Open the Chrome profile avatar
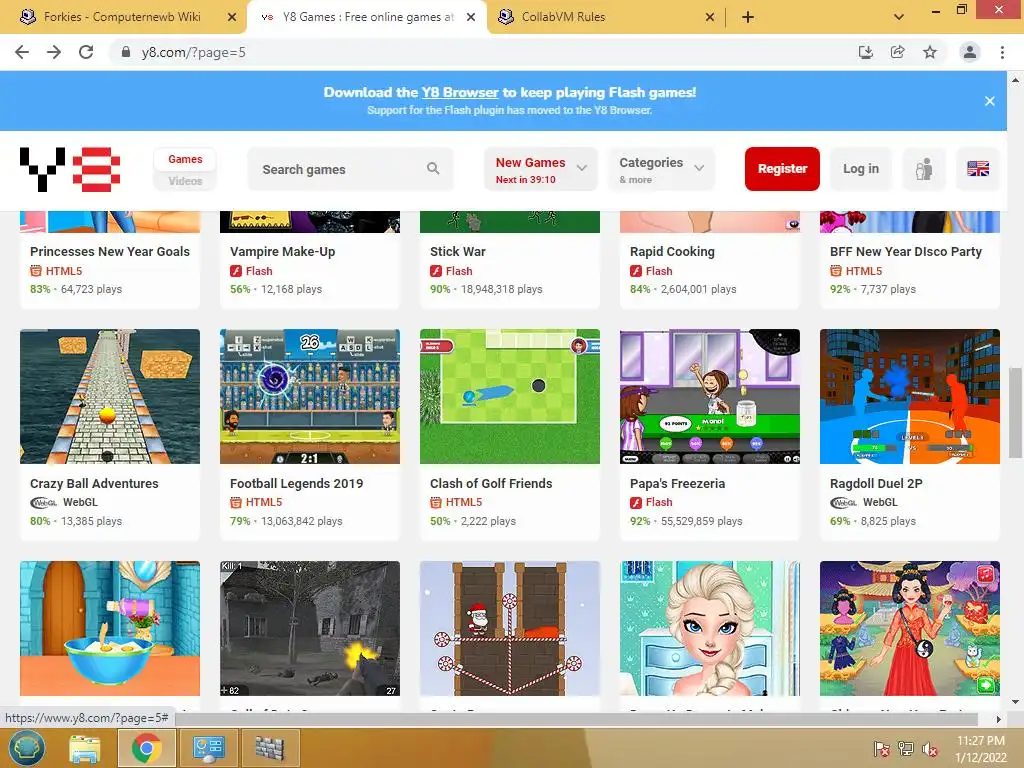 click(x=970, y=52)
